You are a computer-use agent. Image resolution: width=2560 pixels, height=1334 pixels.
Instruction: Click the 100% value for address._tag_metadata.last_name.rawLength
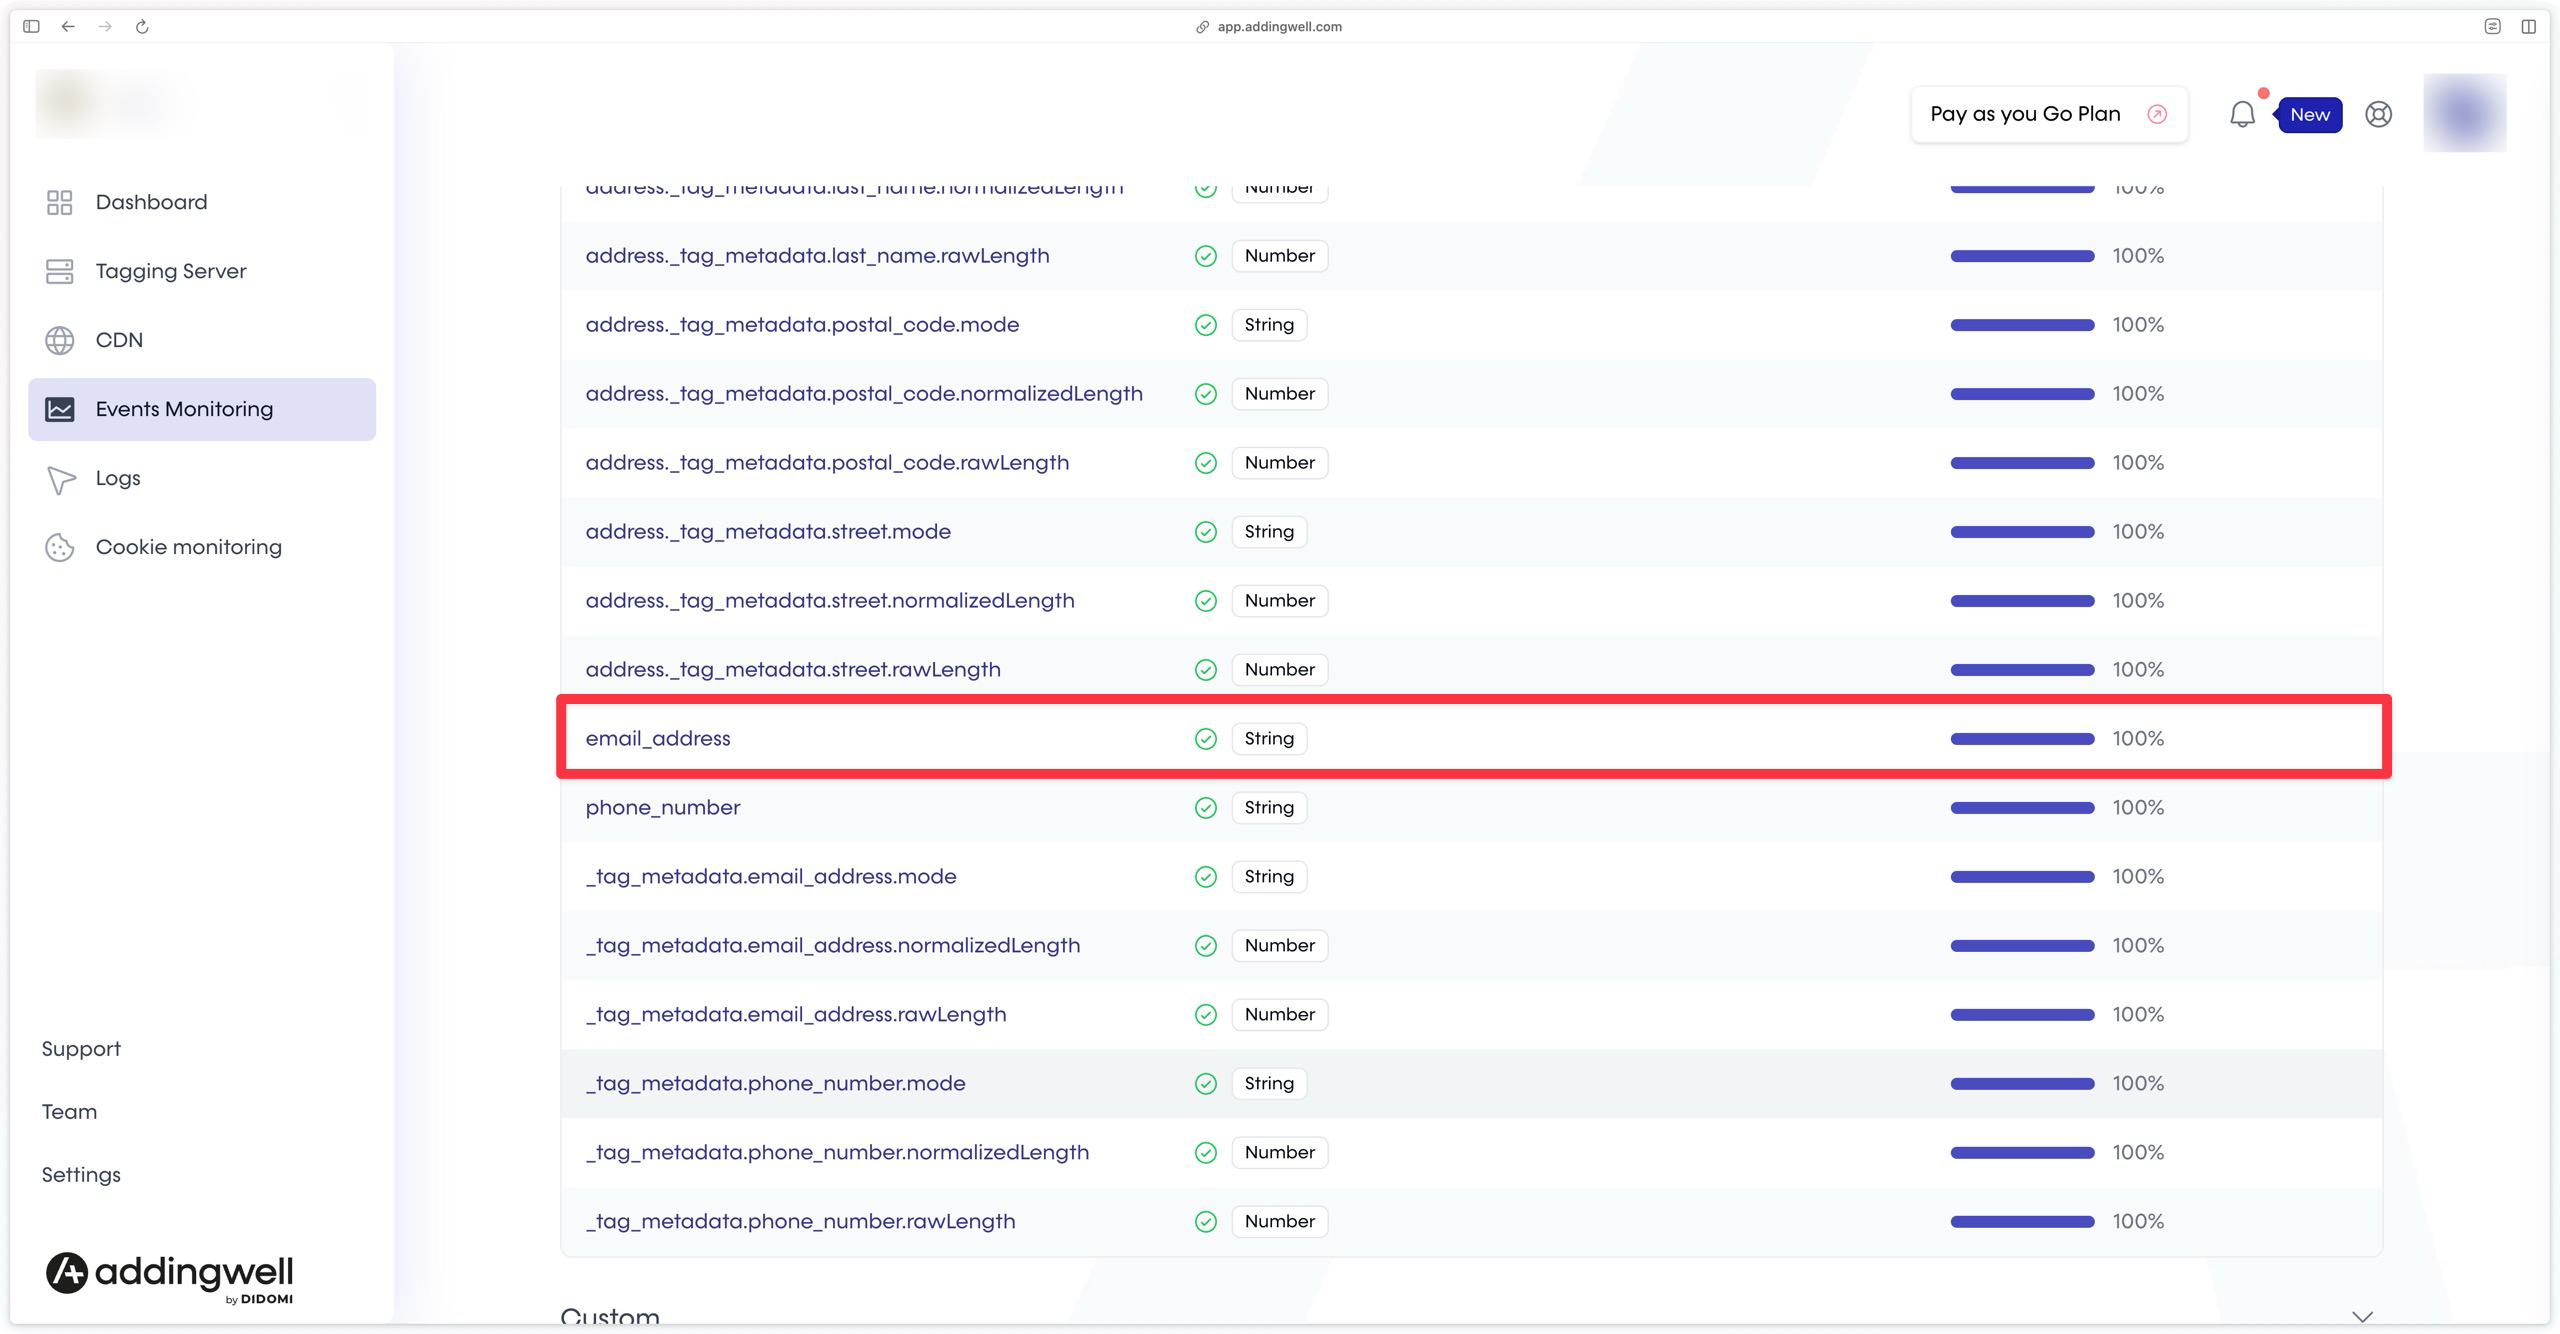(x=2138, y=256)
